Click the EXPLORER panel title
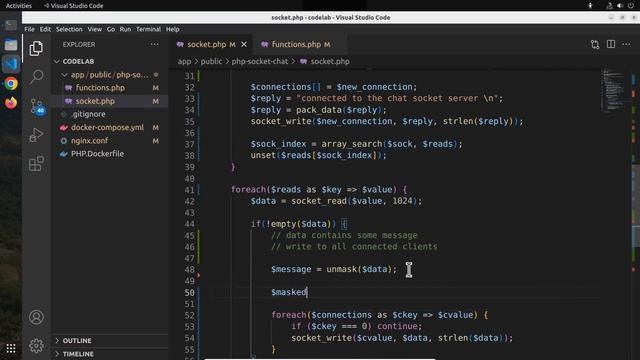 (x=79, y=44)
